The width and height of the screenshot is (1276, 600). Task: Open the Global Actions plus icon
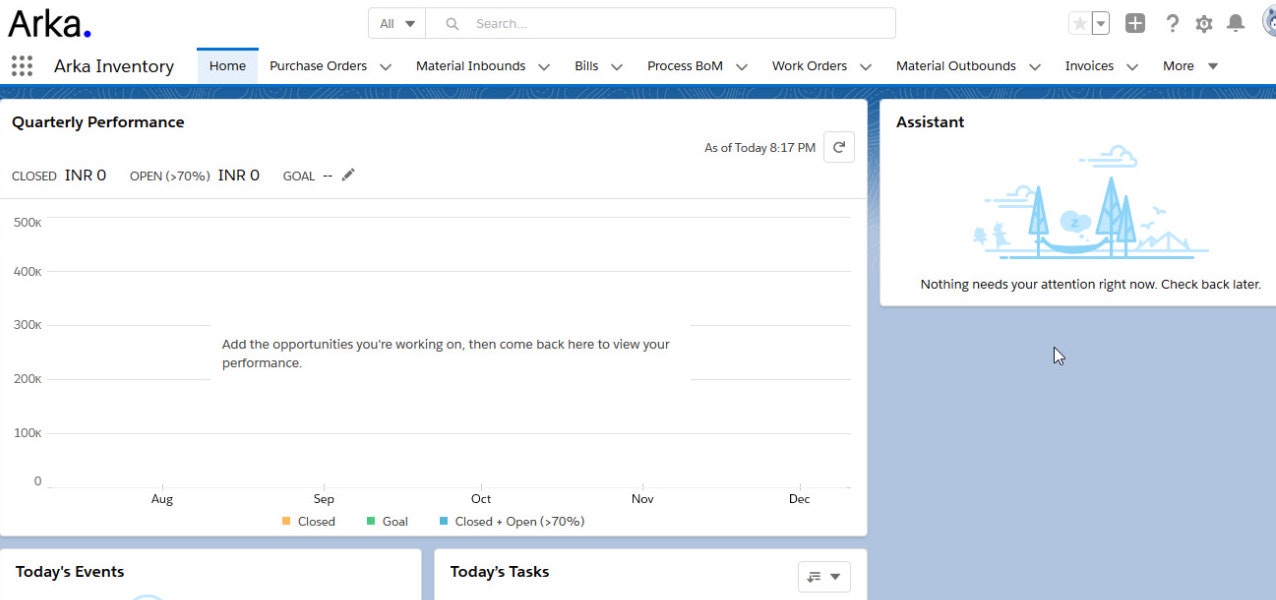click(x=1135, y=23)
